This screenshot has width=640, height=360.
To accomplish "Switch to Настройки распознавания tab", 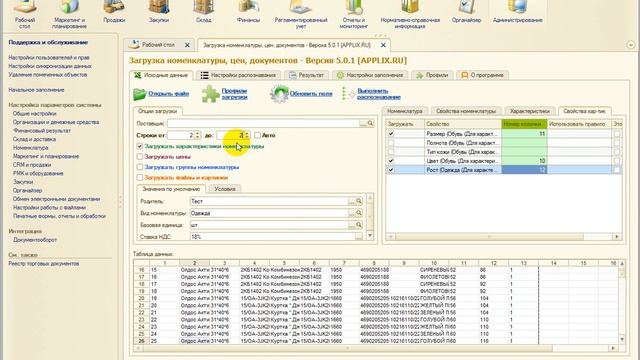I will pyautogui.click(x=238, y=75).
